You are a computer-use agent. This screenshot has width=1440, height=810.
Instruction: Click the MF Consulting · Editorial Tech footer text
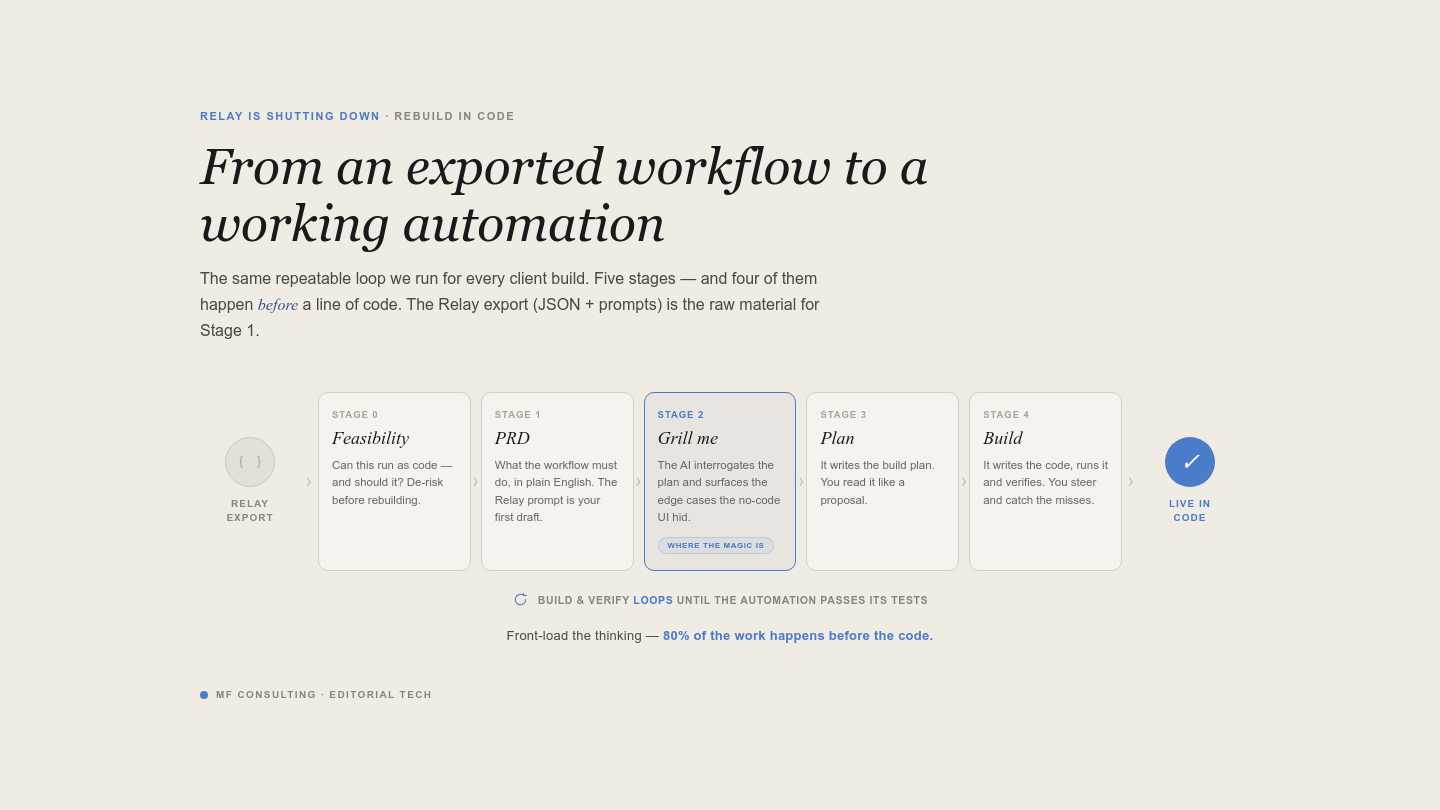(x=324, y=695)
